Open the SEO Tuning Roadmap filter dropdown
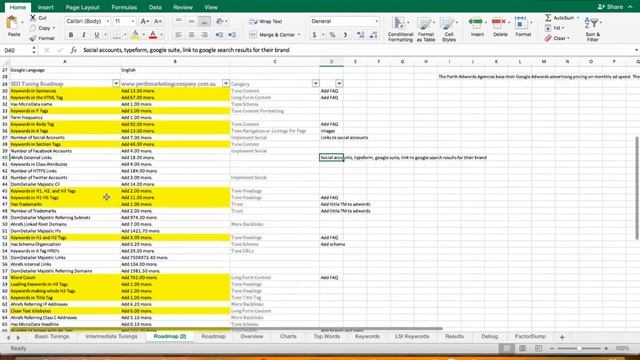Image resolution: width=640 pixels, height=360 pixels. pos(116,84)
